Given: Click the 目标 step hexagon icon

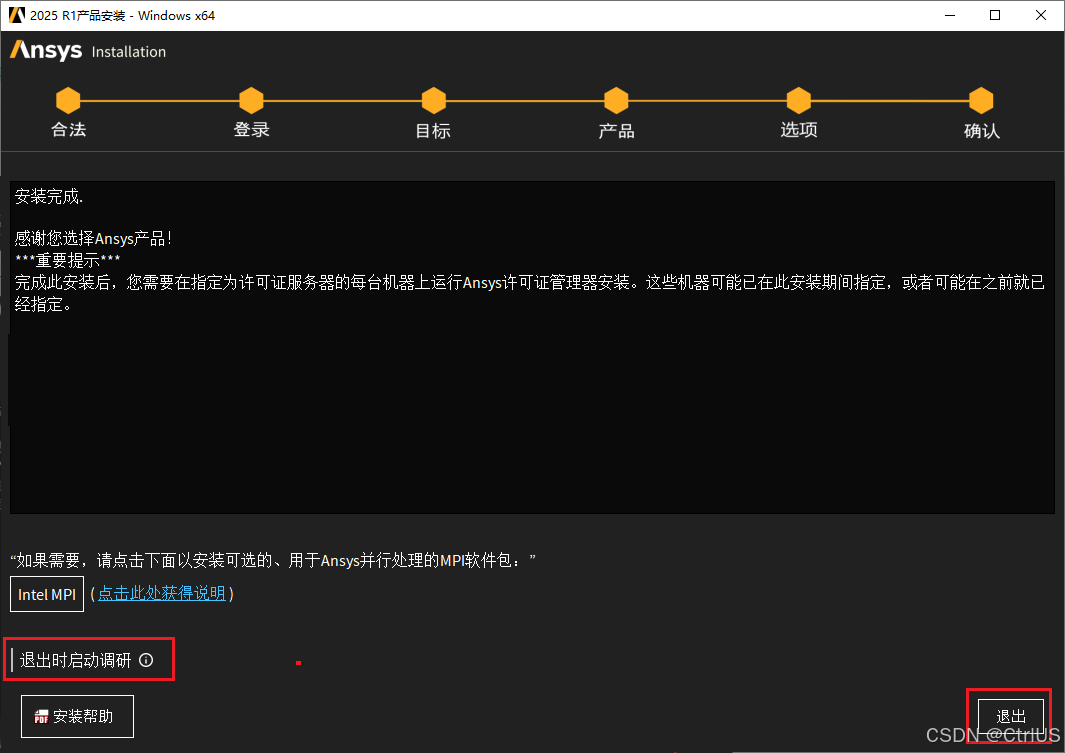Looking at the screenshot, I should [433, 100].
